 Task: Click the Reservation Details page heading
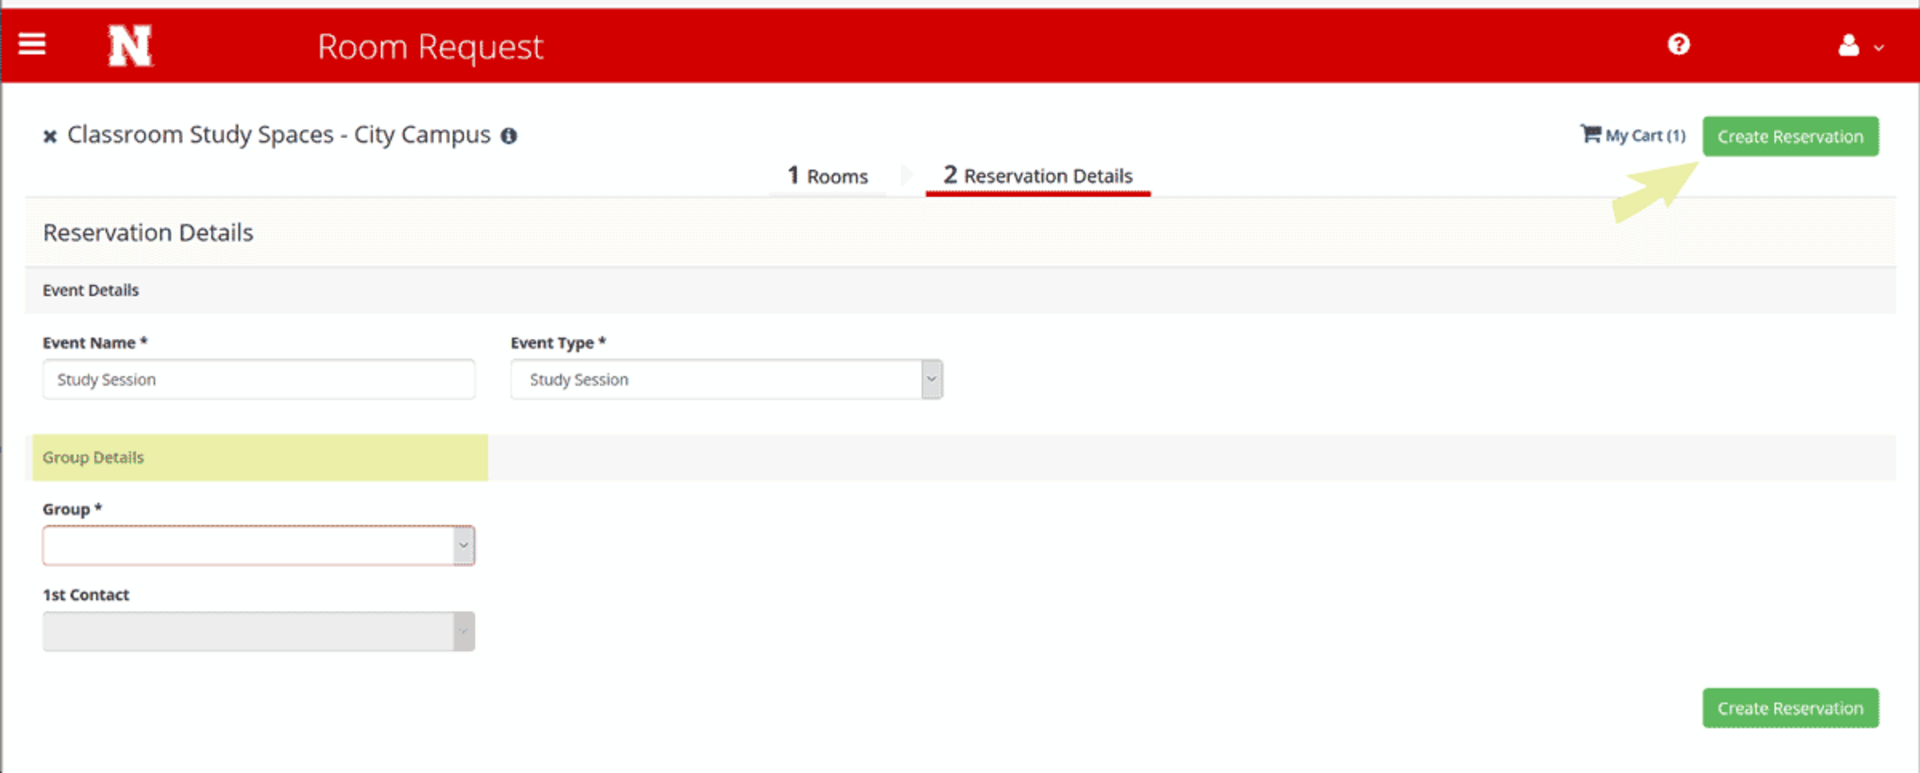tap(148, 233)
